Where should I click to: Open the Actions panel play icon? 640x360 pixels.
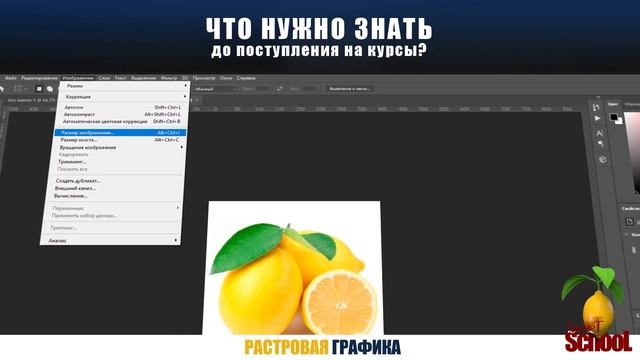598,118
